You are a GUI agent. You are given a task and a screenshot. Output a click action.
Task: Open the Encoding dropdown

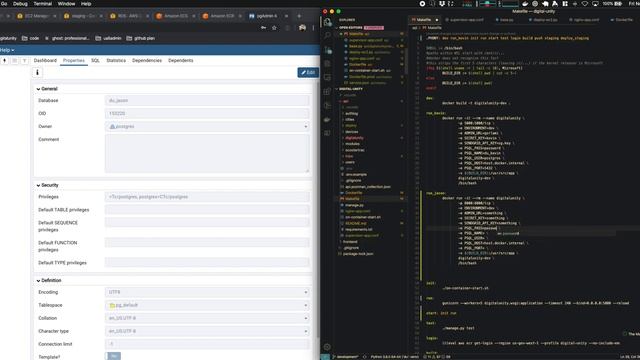tap(207, 292)
